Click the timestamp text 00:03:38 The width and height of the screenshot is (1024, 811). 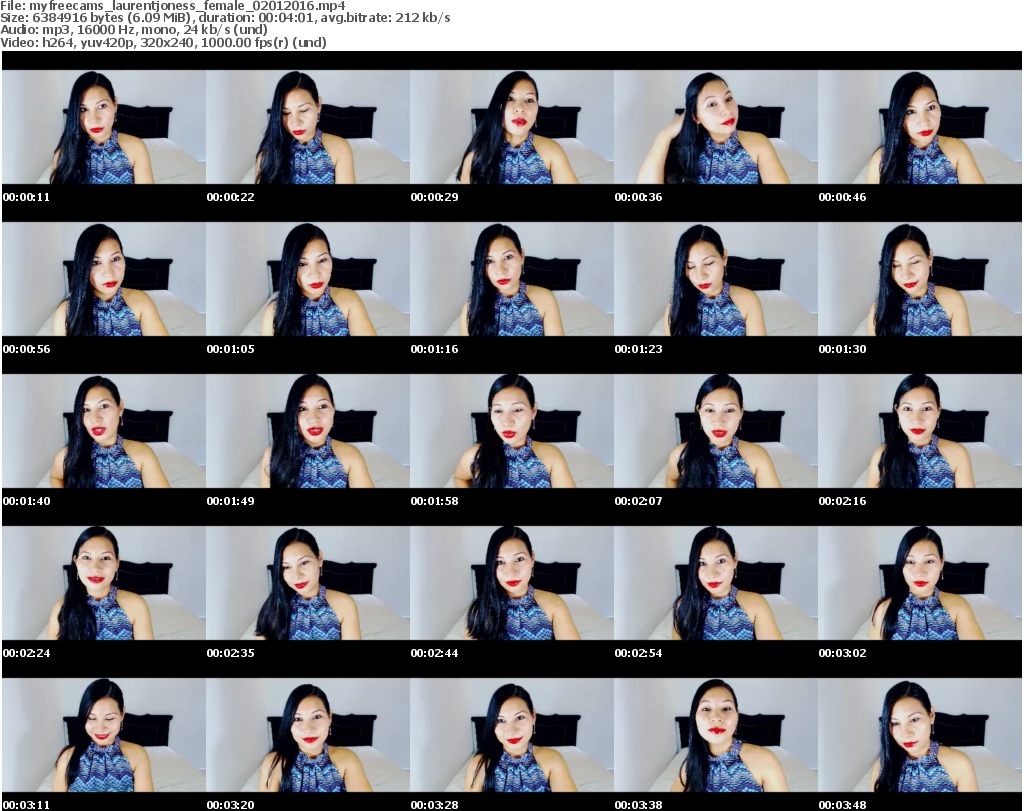(x=638, y=805)
